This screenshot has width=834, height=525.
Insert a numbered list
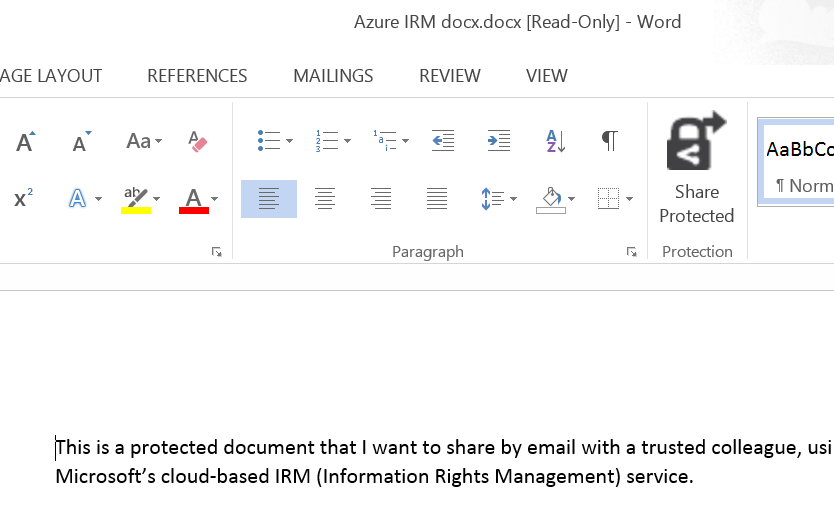coord(327,141)
